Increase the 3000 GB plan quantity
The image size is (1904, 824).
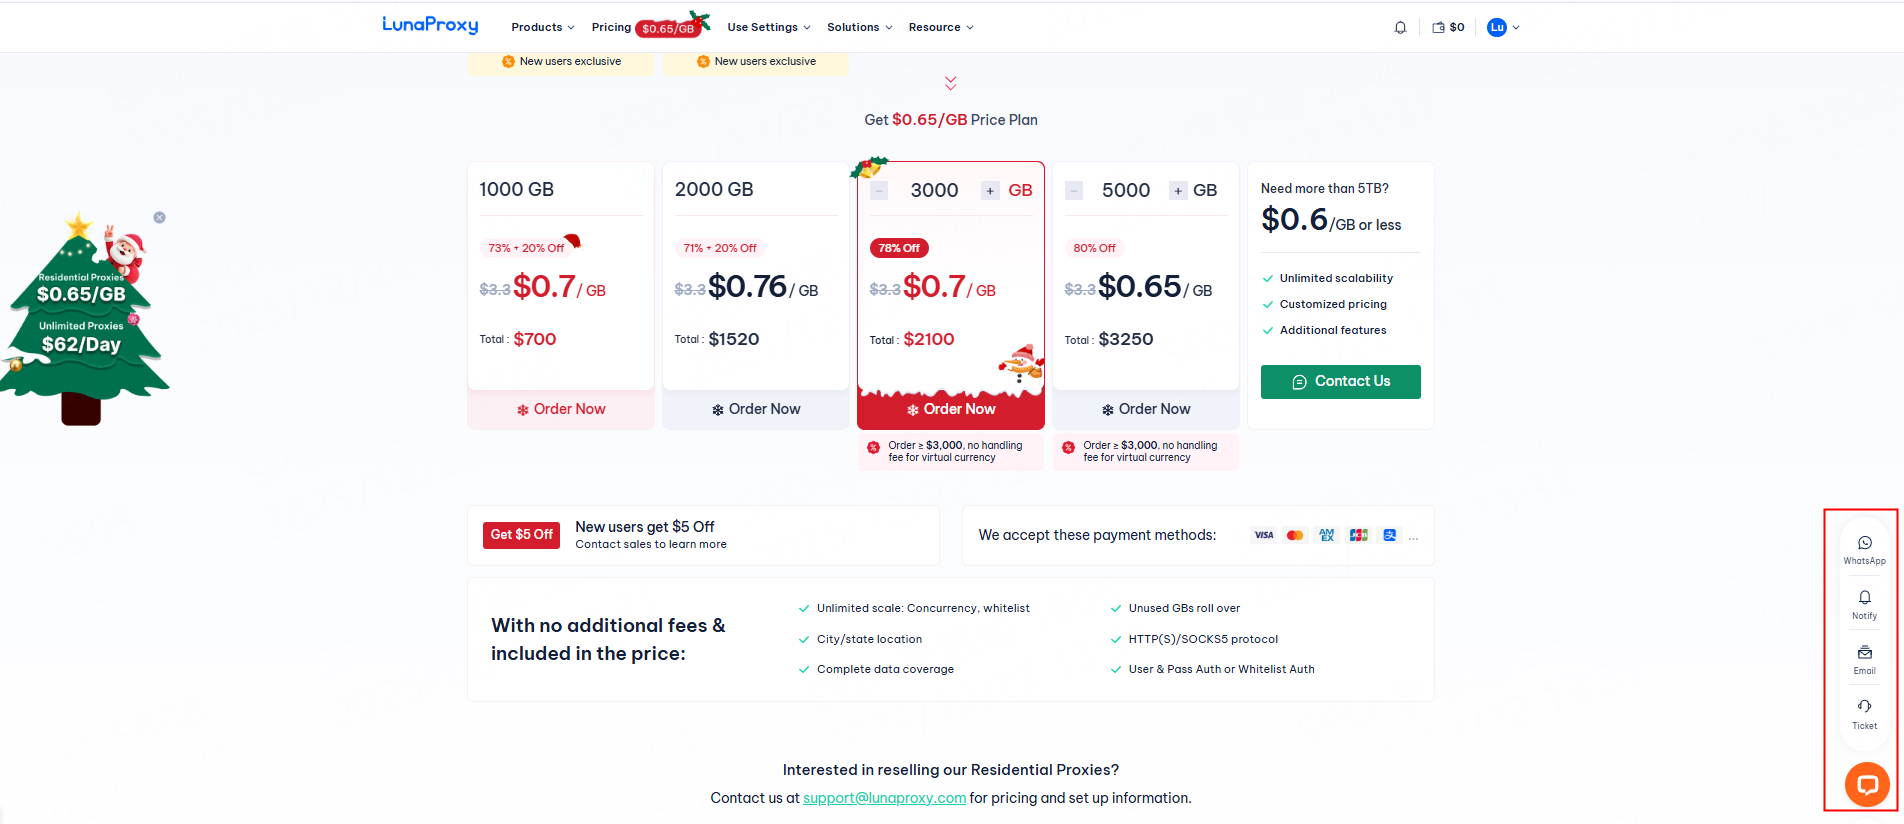(x=990, y=191)
